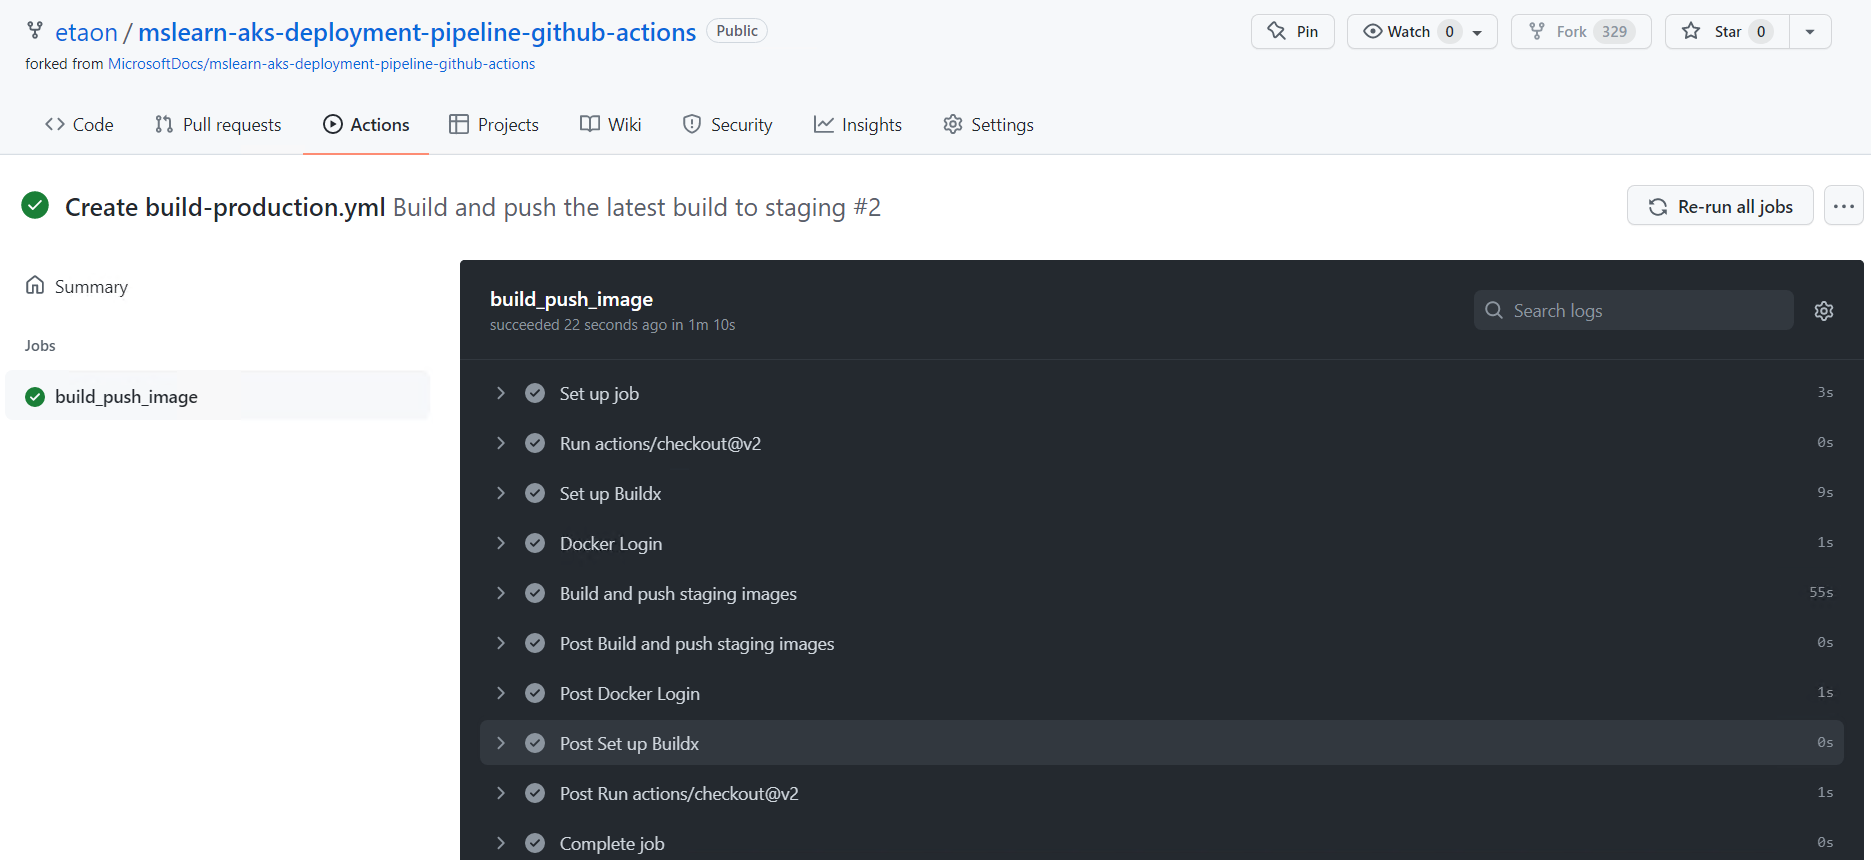This screenshot has height=860, width=1871.
Task: Expand the Post Set up Buildx step
Action: click(501, 743)
